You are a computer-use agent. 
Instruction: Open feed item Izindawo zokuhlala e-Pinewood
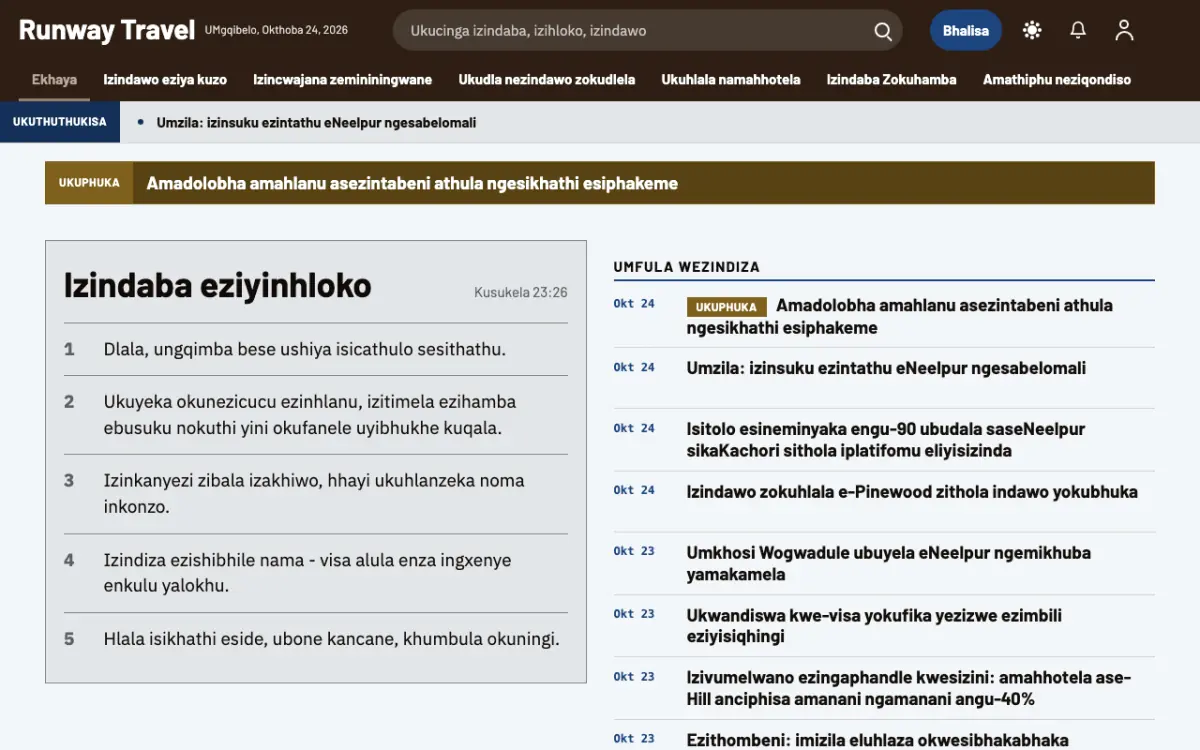(912, 492)
